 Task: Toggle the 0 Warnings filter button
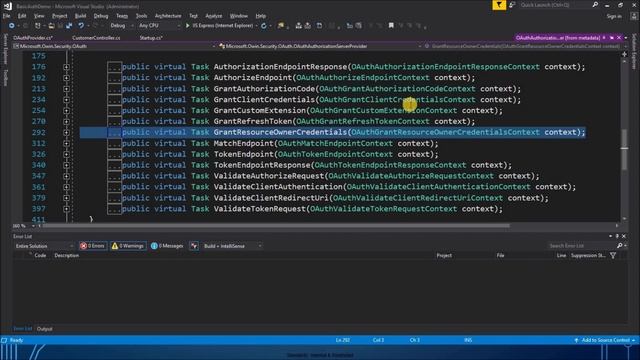point(128,246)
